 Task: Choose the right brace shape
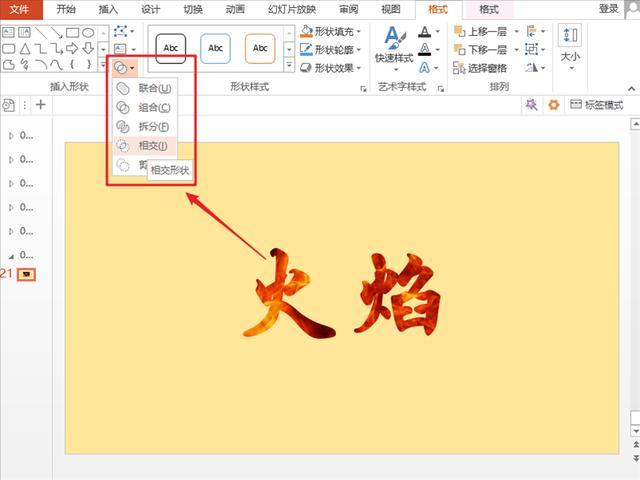[x=89, y=64]
